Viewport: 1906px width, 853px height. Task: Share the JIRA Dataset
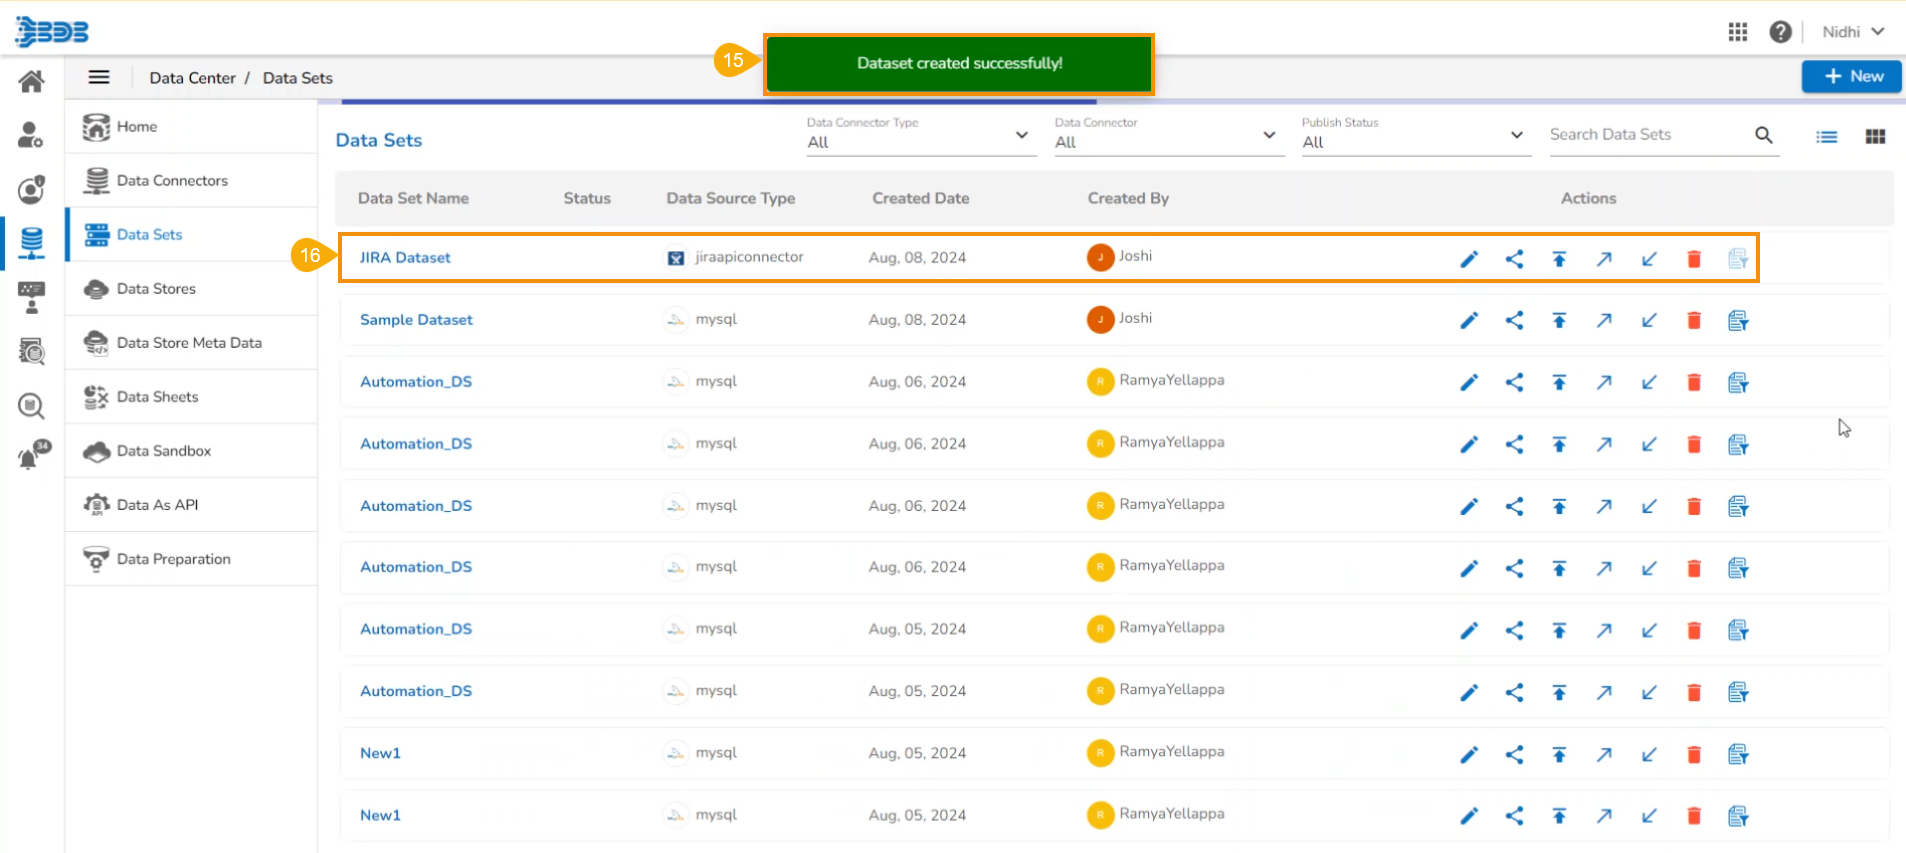1514,259
